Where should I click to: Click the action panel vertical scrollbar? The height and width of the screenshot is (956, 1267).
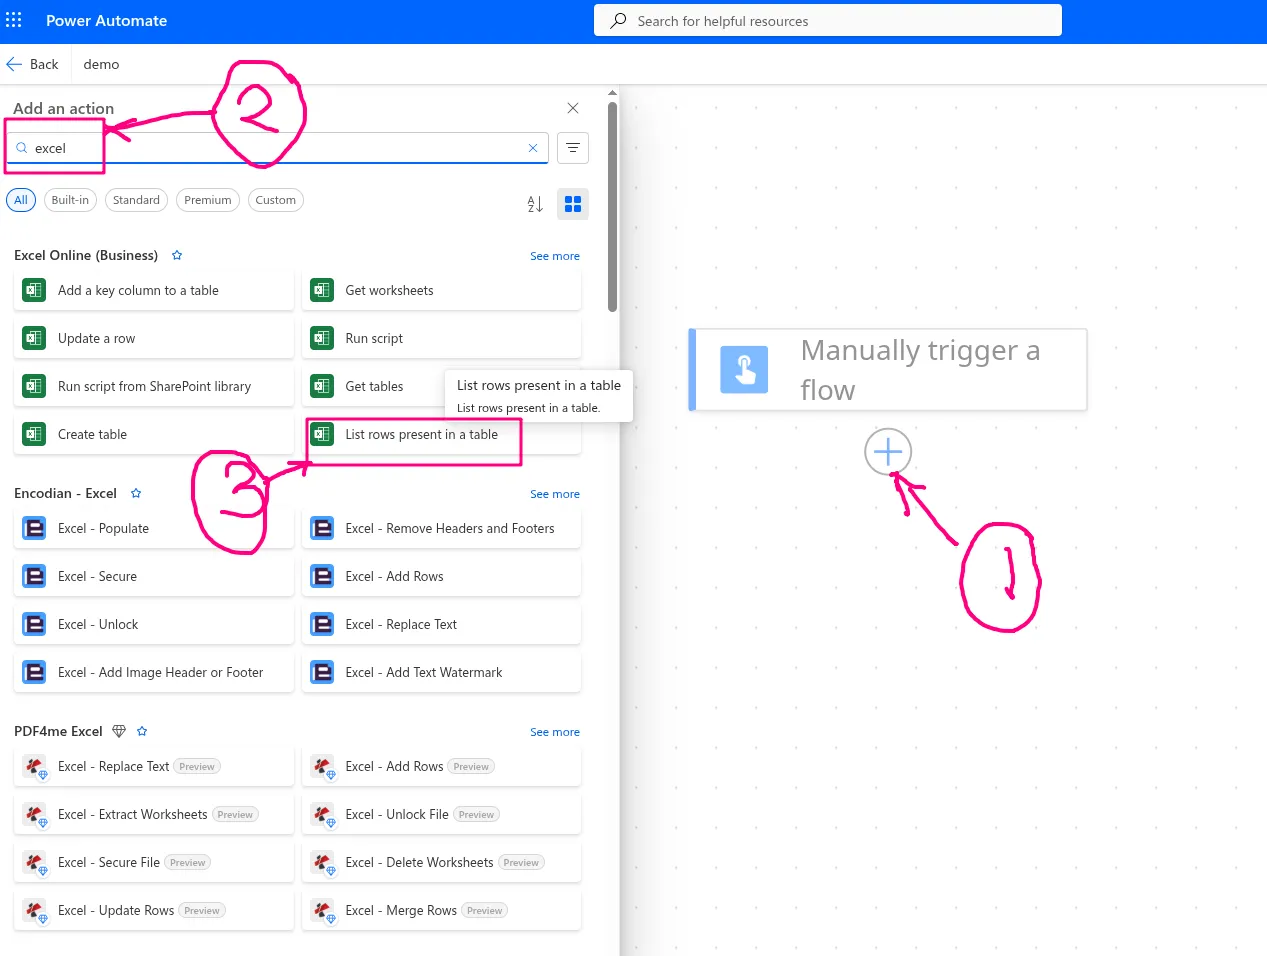click(612, 206)
